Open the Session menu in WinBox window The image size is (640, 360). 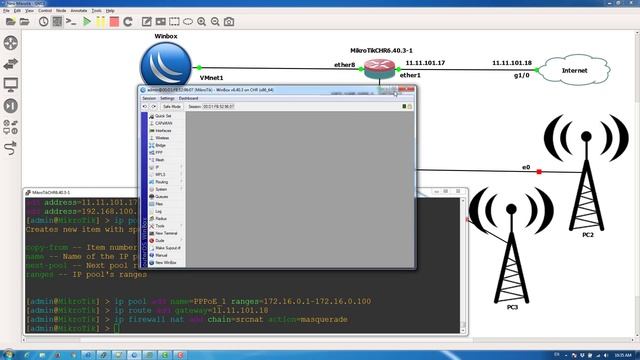(149, 98)
